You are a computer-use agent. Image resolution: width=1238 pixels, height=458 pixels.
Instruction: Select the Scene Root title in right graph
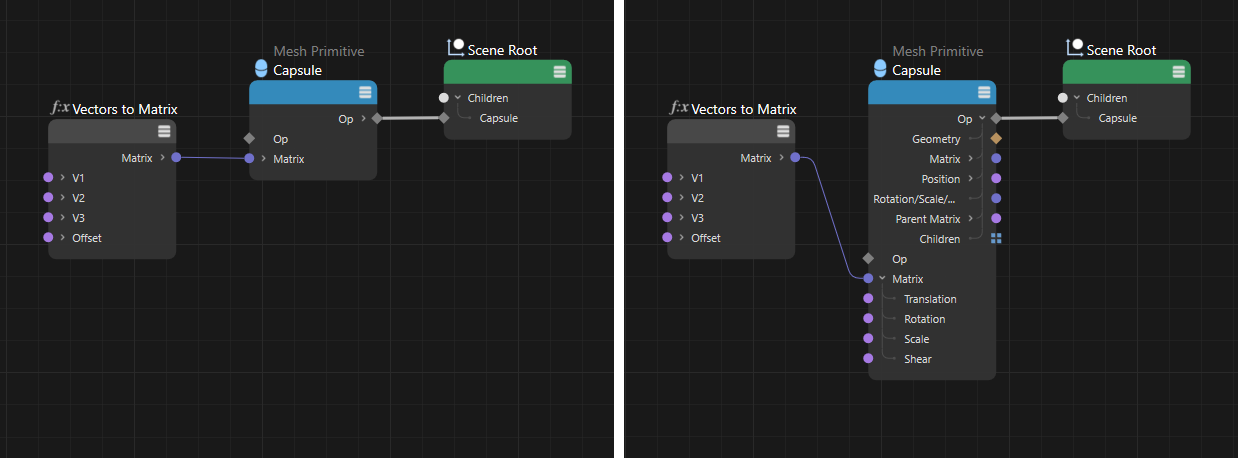(1121, 50)
